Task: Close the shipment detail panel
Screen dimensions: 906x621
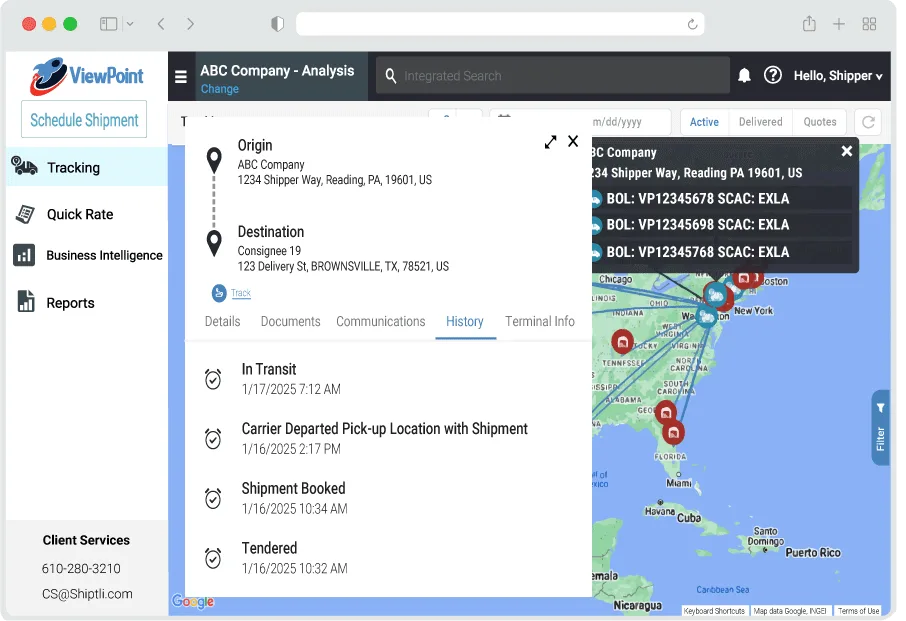Action: point(573,141)
